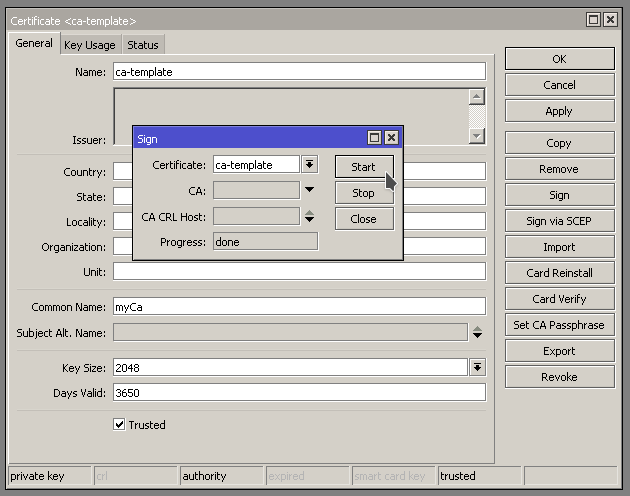Switch to the Status tab
This screenshot has height=496, width=630.
tap(142, 45)
